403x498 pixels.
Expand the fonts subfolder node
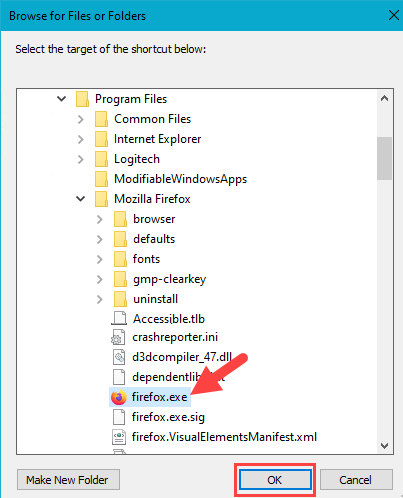99,259
